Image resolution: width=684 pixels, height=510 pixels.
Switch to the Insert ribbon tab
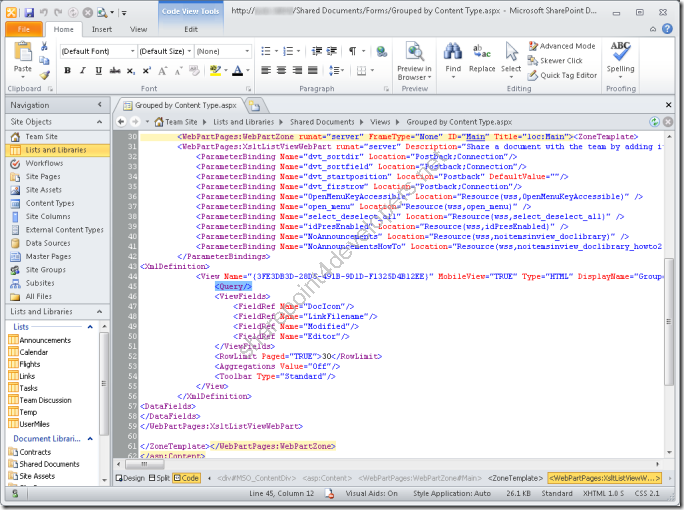[102, 29]
